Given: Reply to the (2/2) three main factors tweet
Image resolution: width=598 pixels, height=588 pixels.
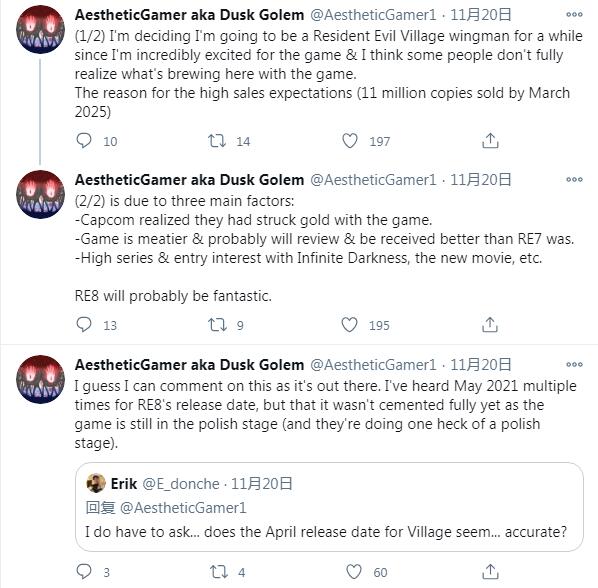Looking at the screenshot, I should pos(84,325).
